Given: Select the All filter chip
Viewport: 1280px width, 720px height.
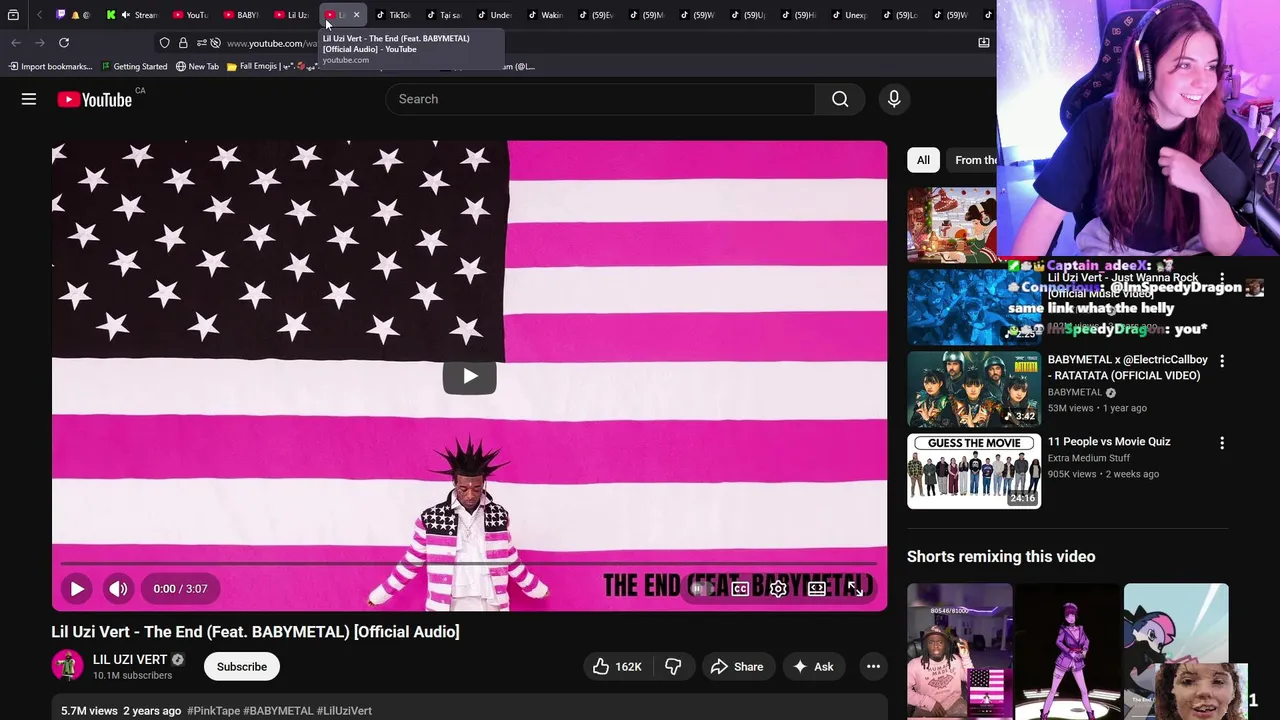Looking at the screenshot, I should pyautogui.click(x=923, y=160).
